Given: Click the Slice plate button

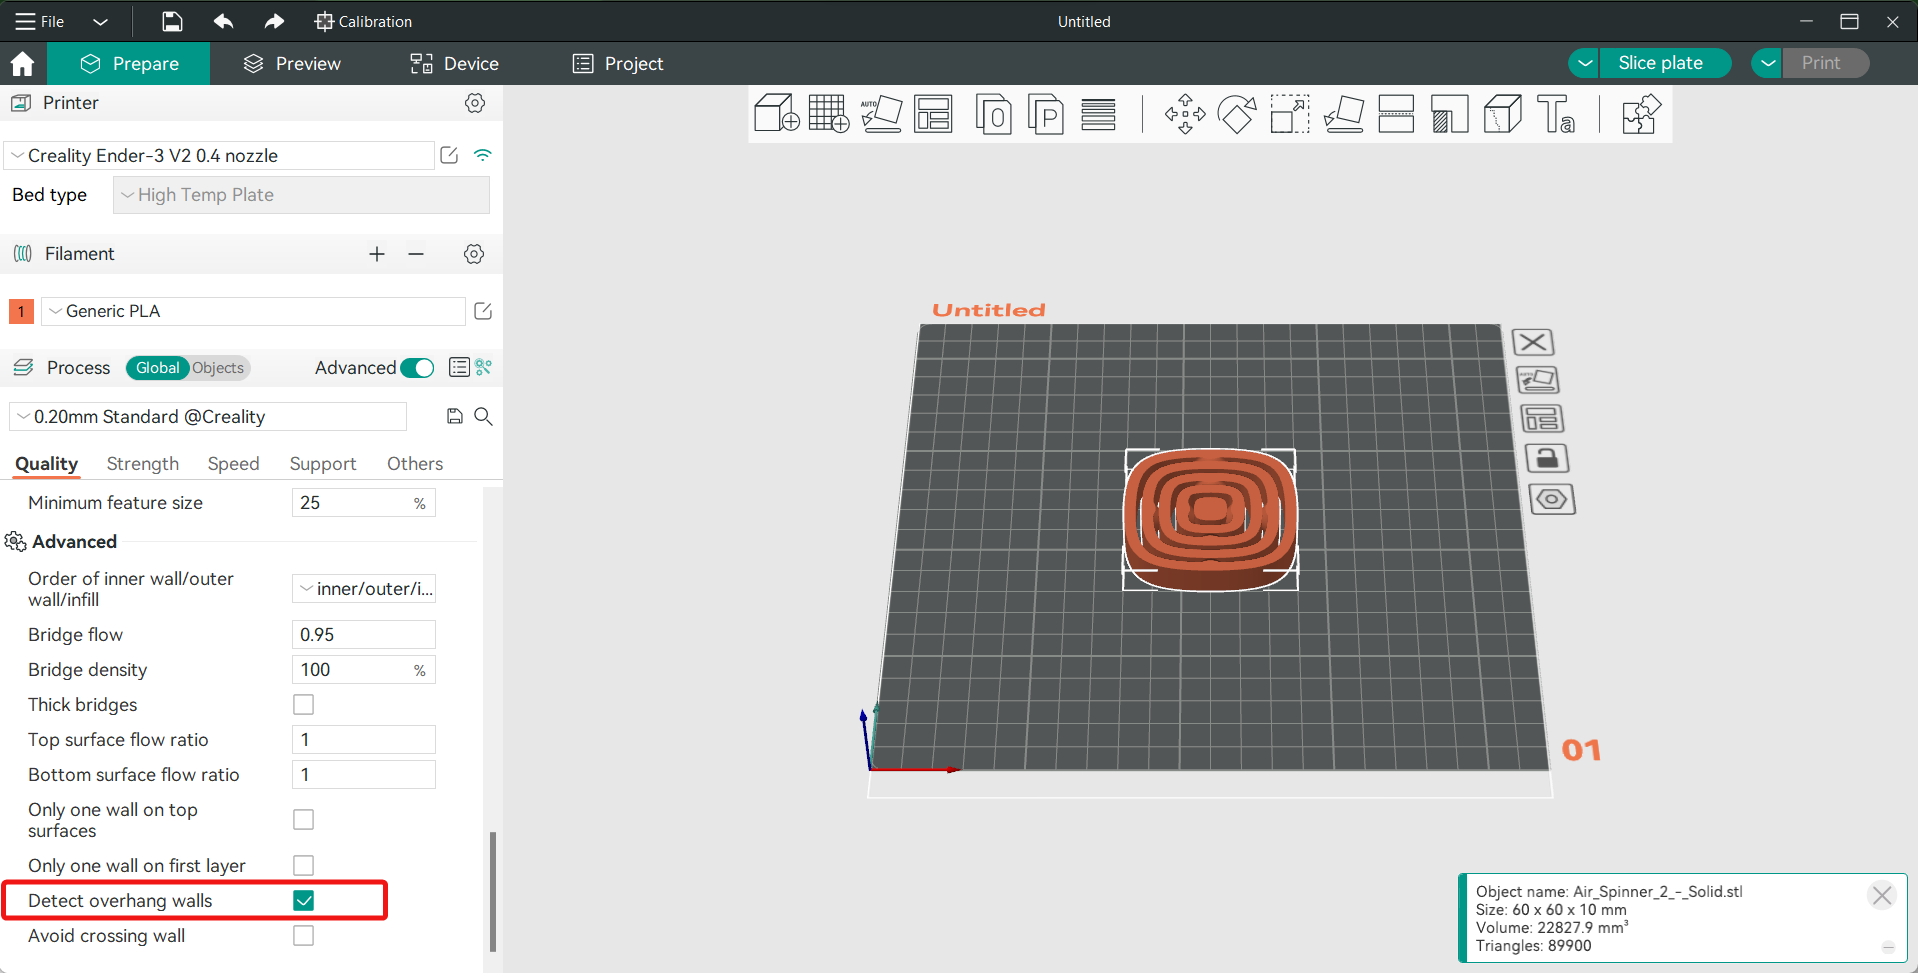Looking at the screenshot, I should [x=1660, y=63].
